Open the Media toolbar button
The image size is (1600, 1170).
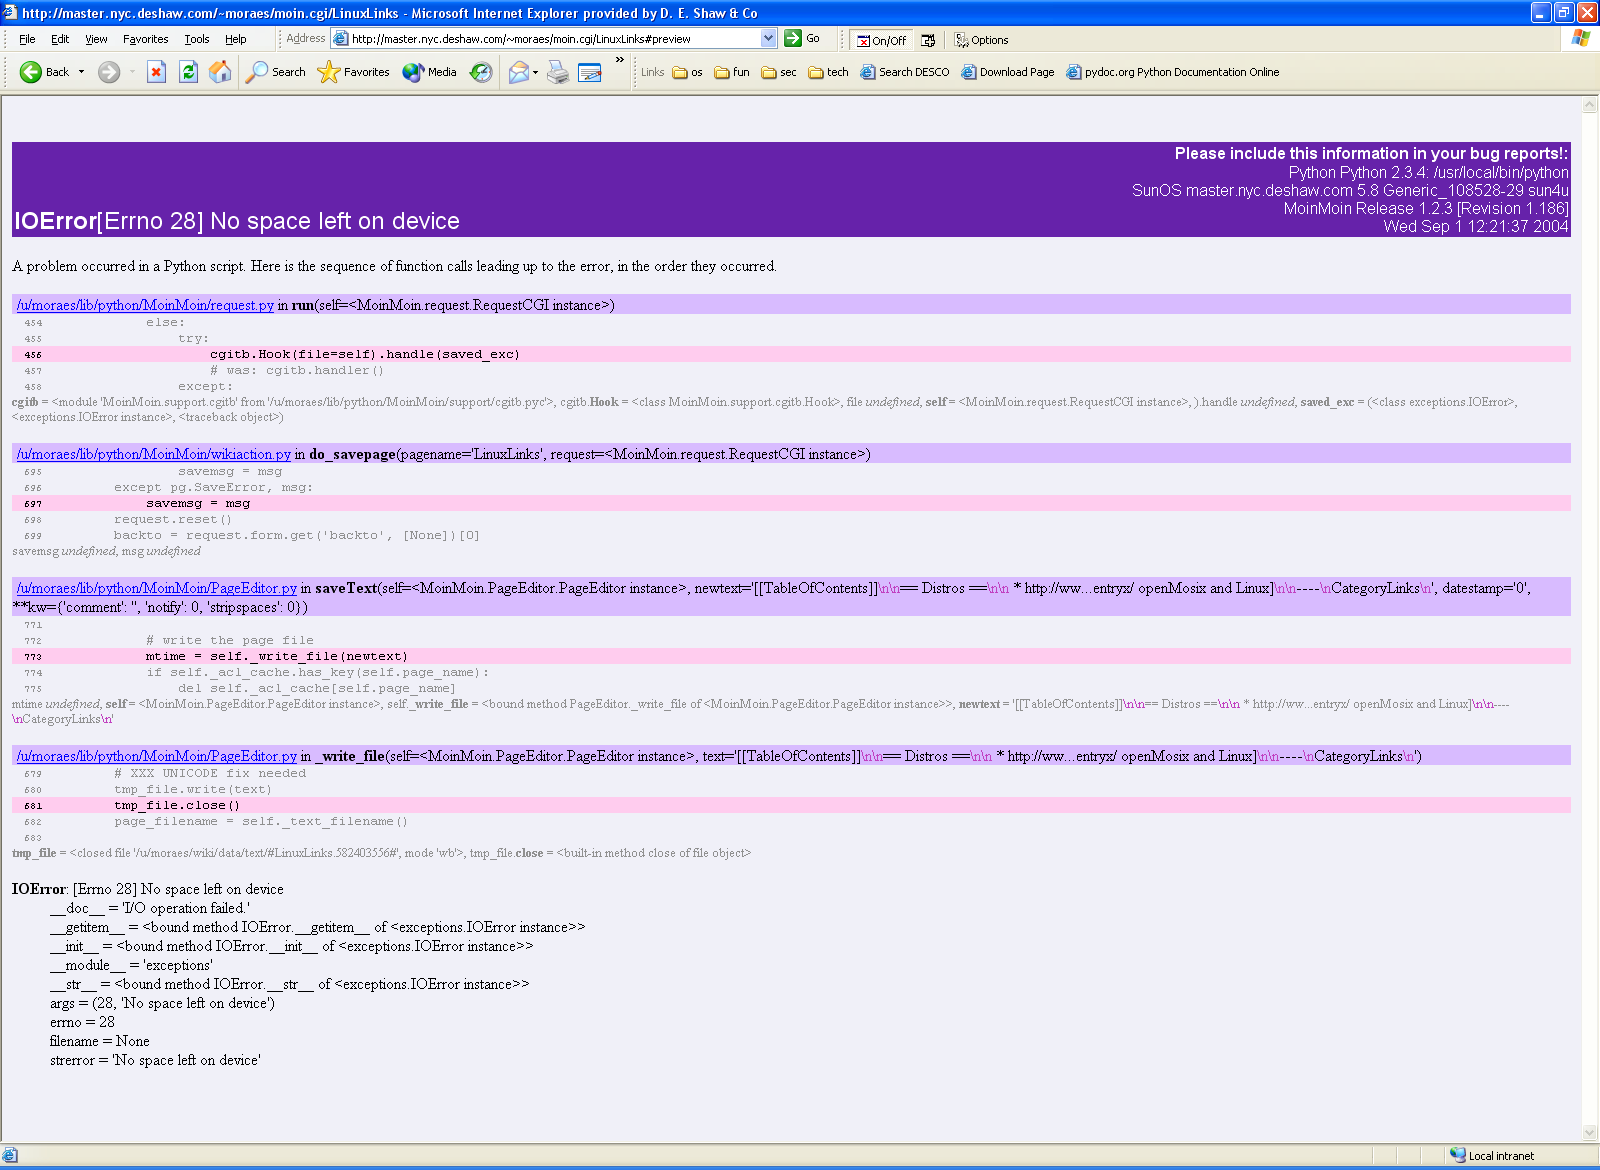pyautogui.click(x=430, y=72)
